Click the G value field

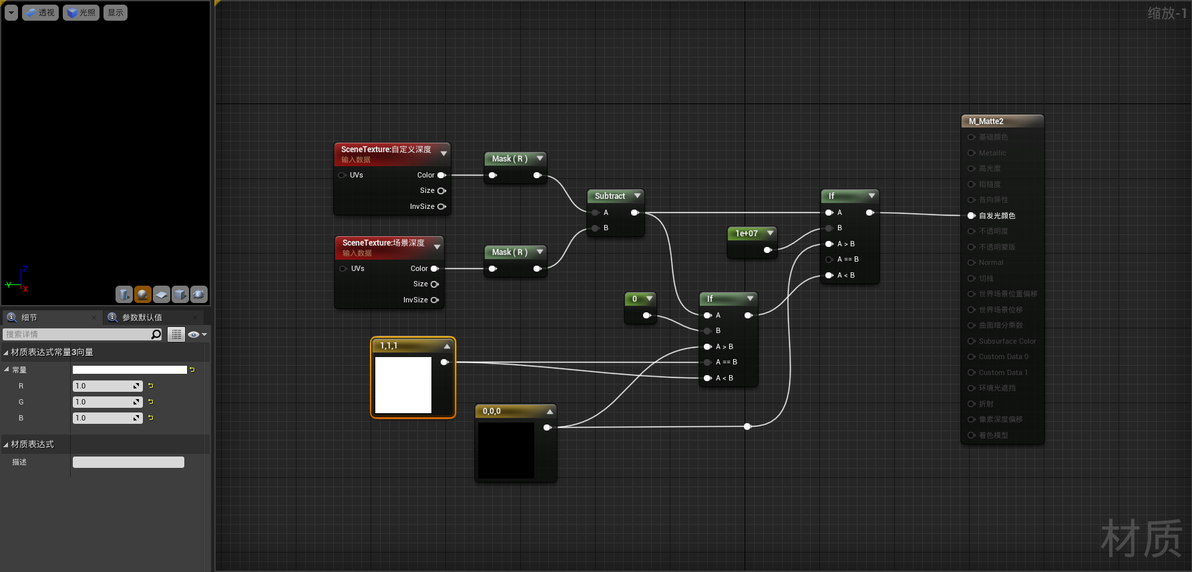click(108, 402)
